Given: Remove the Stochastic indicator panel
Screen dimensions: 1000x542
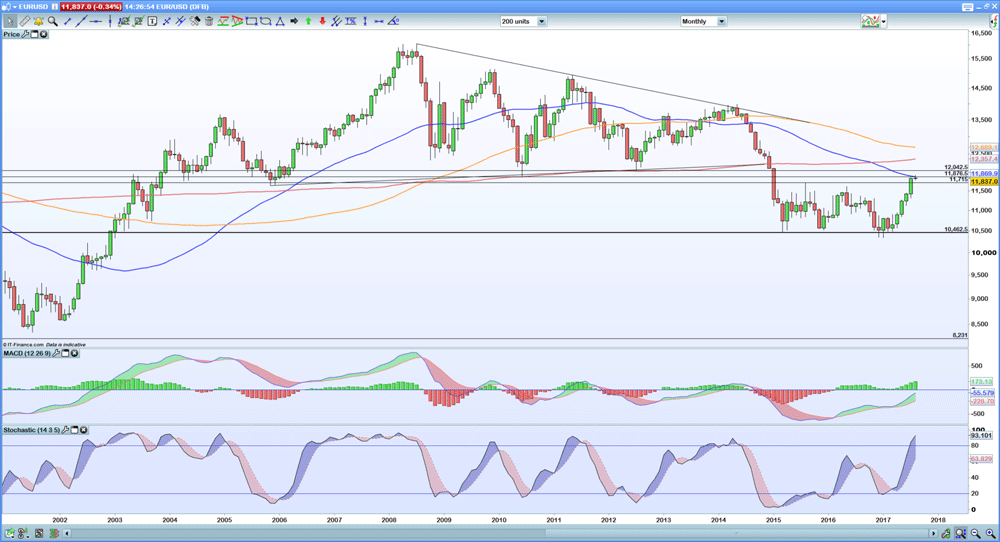Looking at the screenshot, I should pyautogui.click(x=84, y=430).
